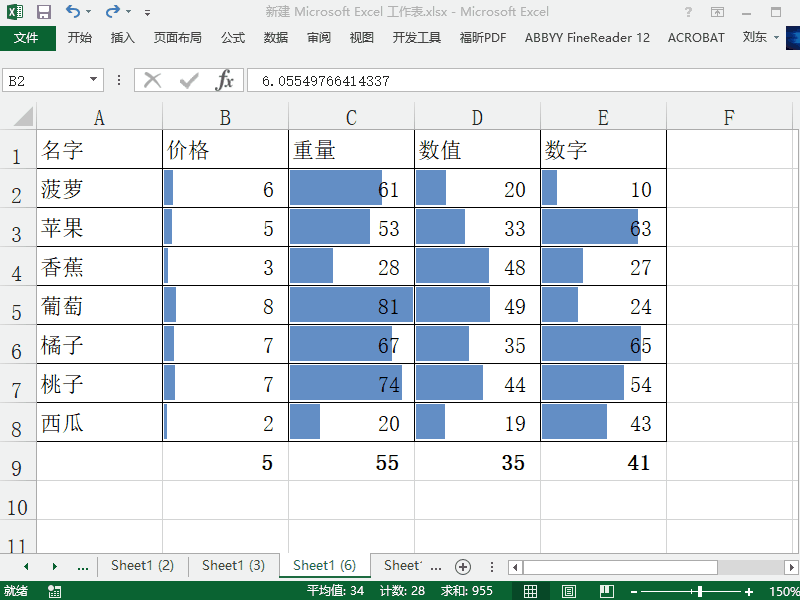
Task: Open the ABBYY FineReader 12 tab
Action: click(587, 37)
